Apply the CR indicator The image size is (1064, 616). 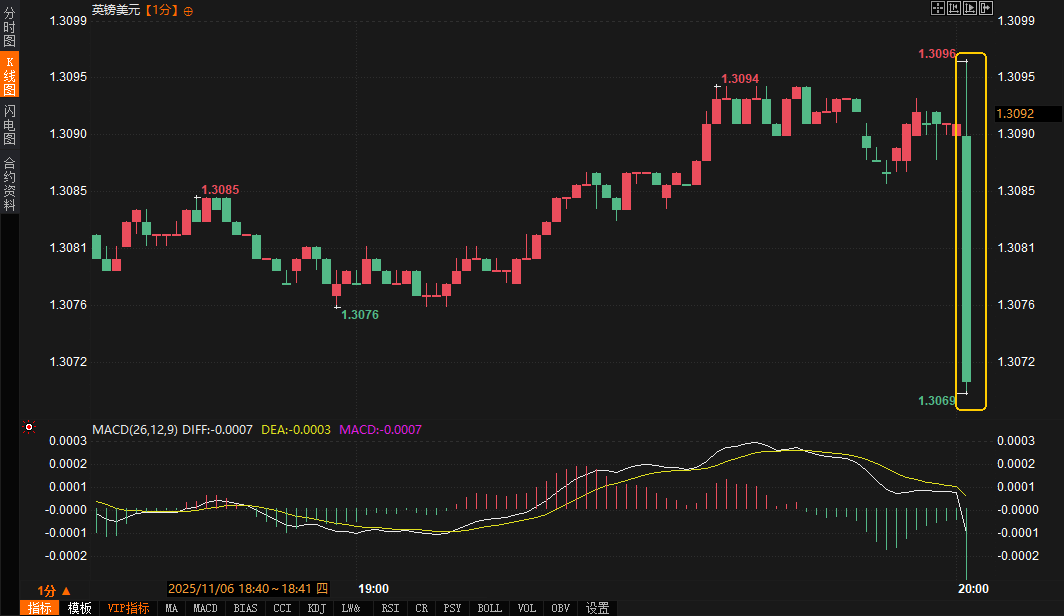click(x=421, y=608)
